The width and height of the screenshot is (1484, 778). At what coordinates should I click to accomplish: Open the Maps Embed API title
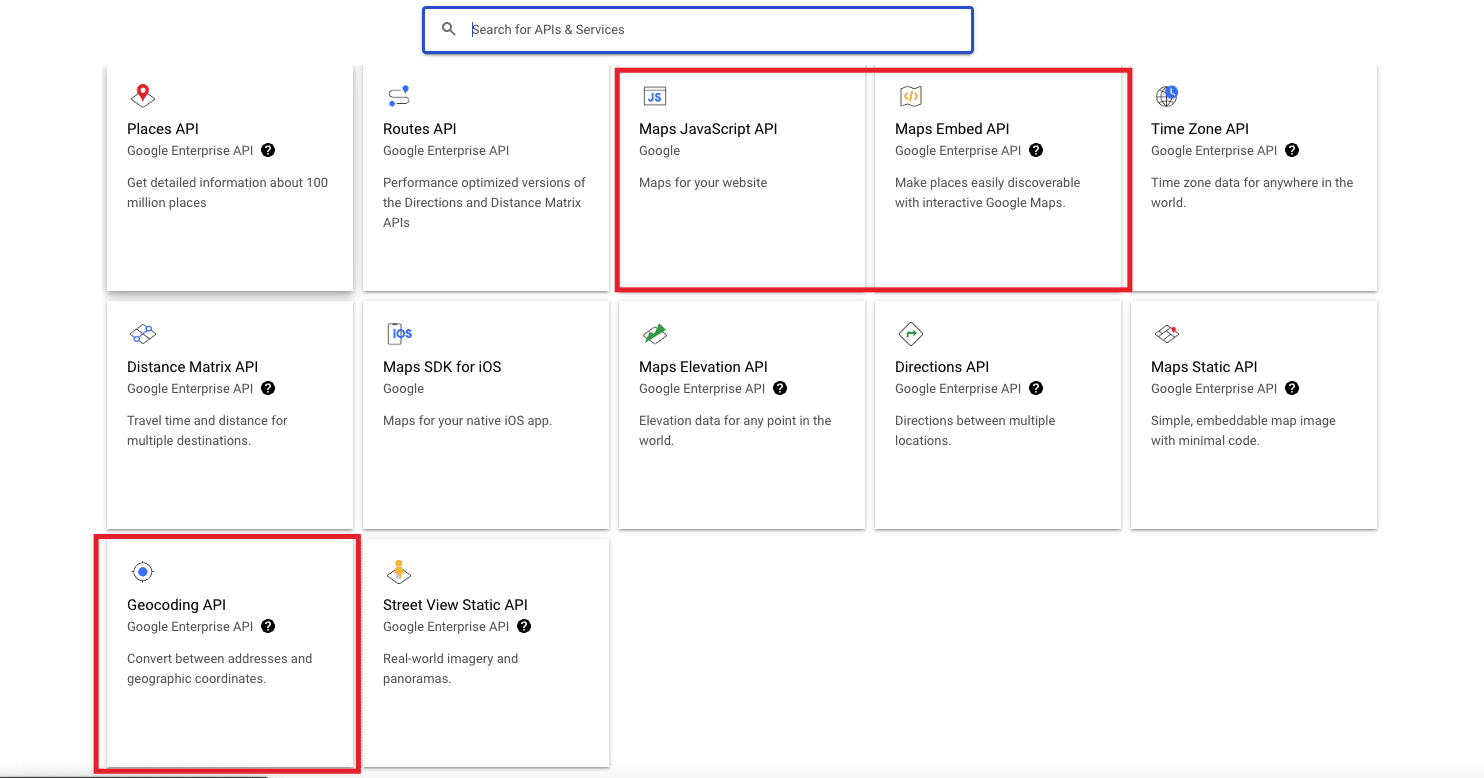(x=952, y=129)
